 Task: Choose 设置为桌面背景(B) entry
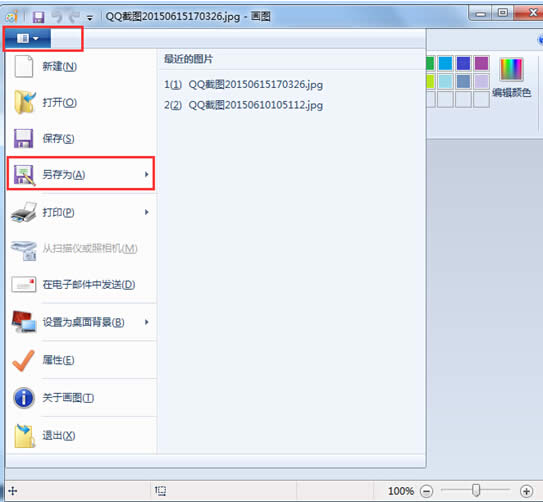pyautogui.click(x=81, y=322)
